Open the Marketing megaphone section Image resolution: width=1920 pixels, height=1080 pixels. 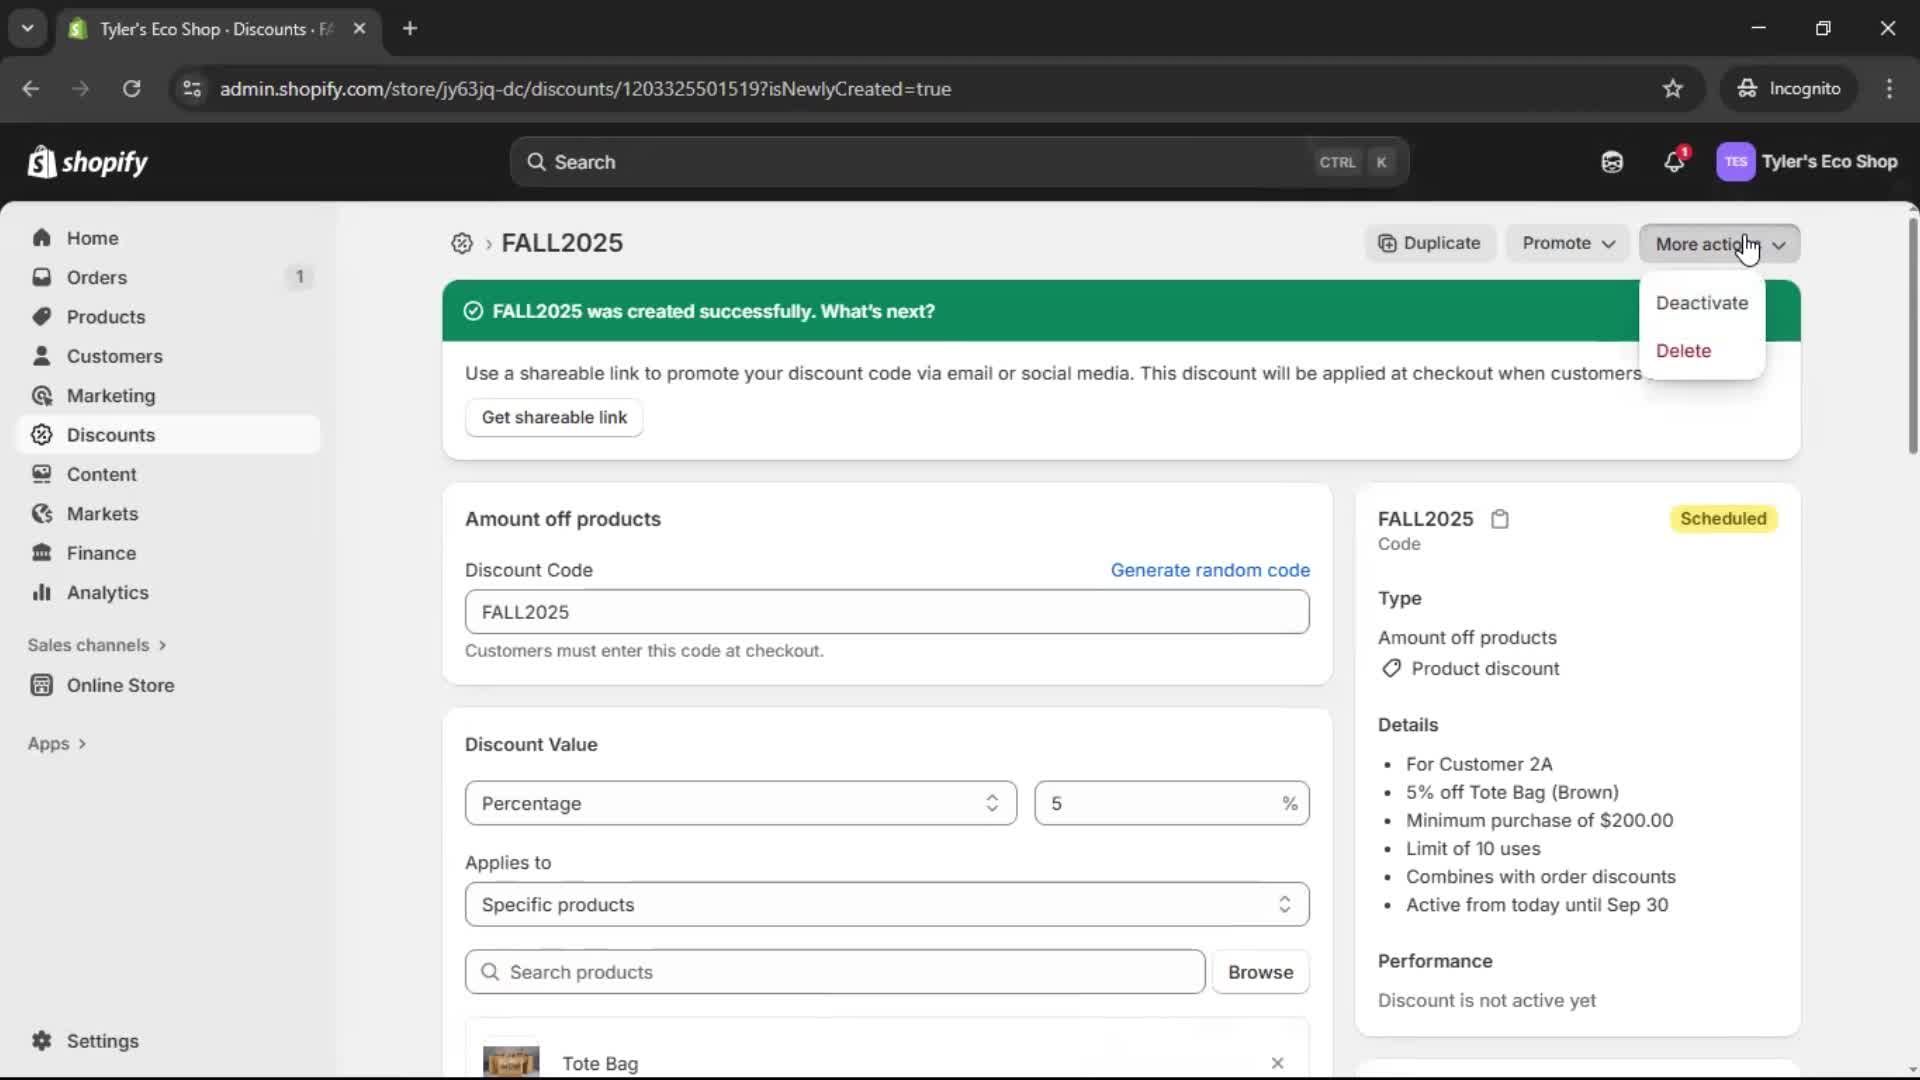point(108,395)
